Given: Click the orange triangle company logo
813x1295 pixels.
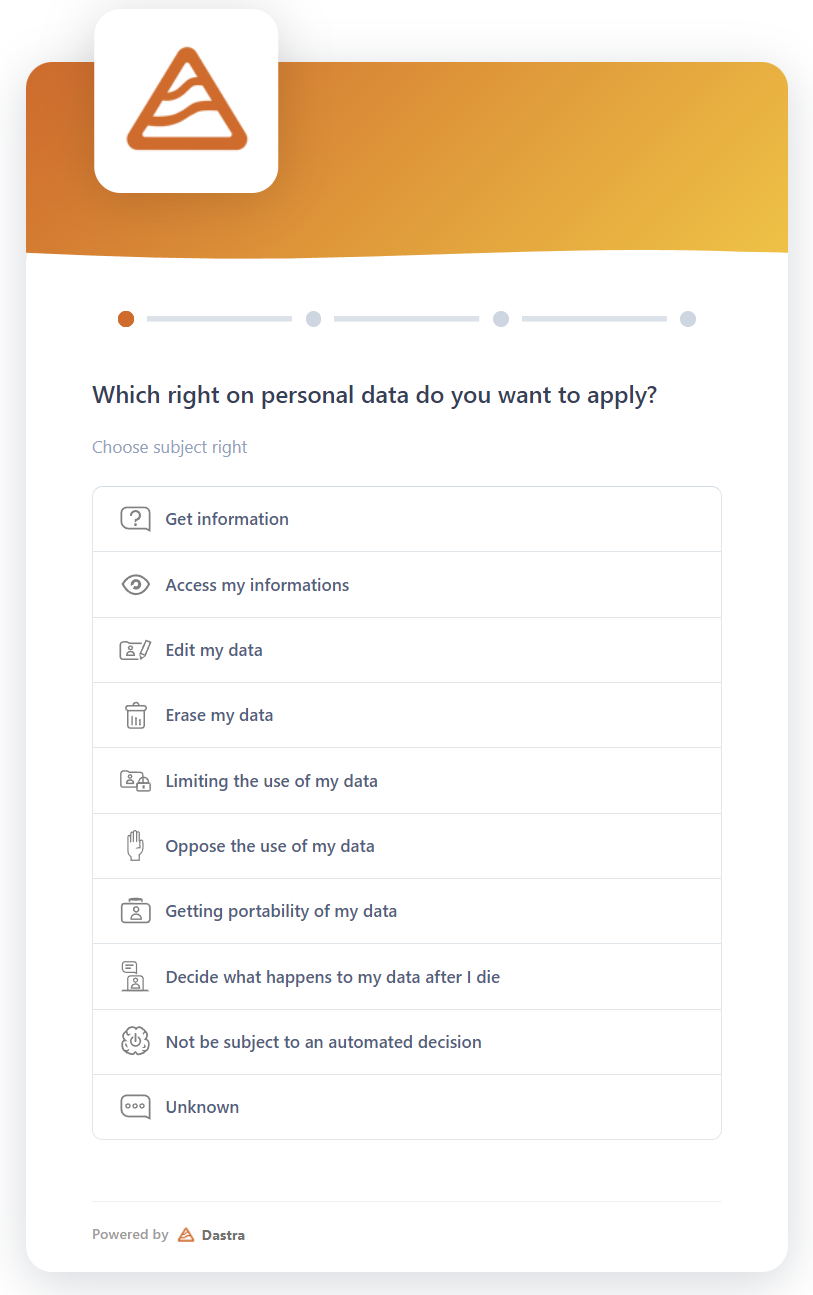Looking at the screenshot, I should click(x=186, y=101).
